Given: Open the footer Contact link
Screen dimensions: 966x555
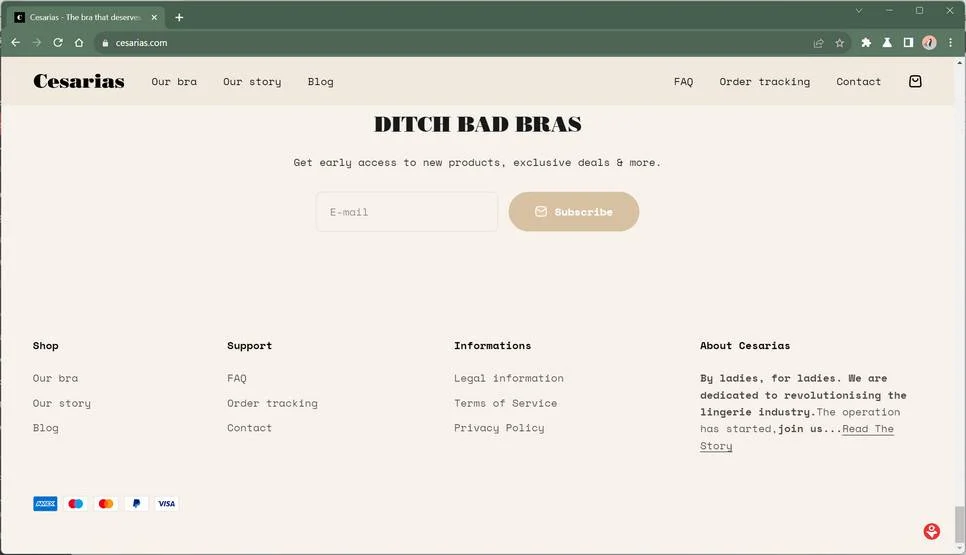Looking at the screenshot, I should tap(250, 428).
